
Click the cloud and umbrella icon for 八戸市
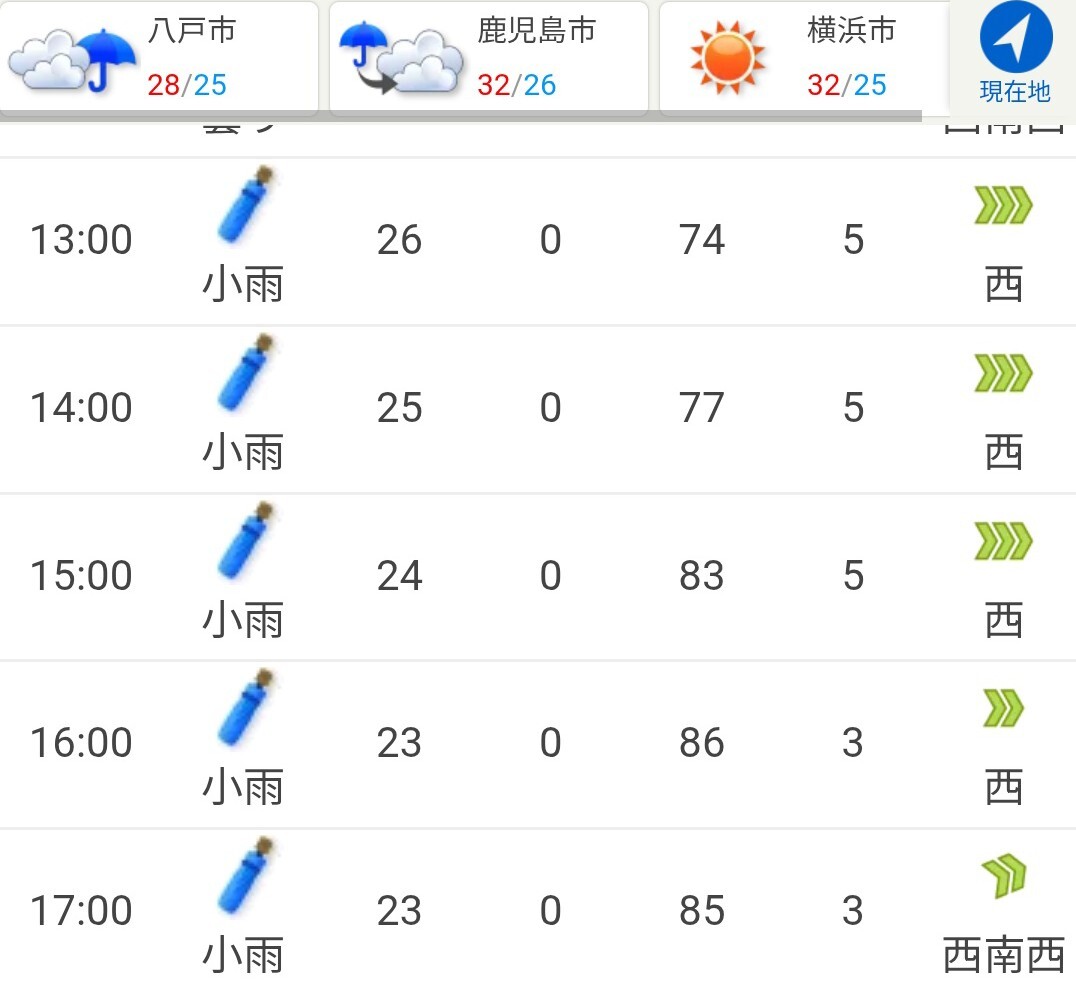72,60
